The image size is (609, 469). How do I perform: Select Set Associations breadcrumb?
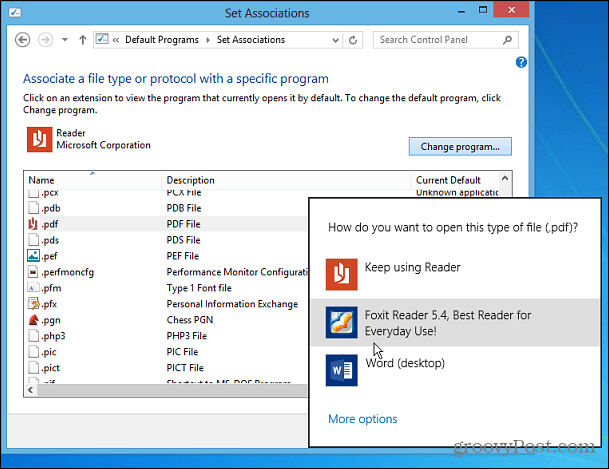[251, 40]
